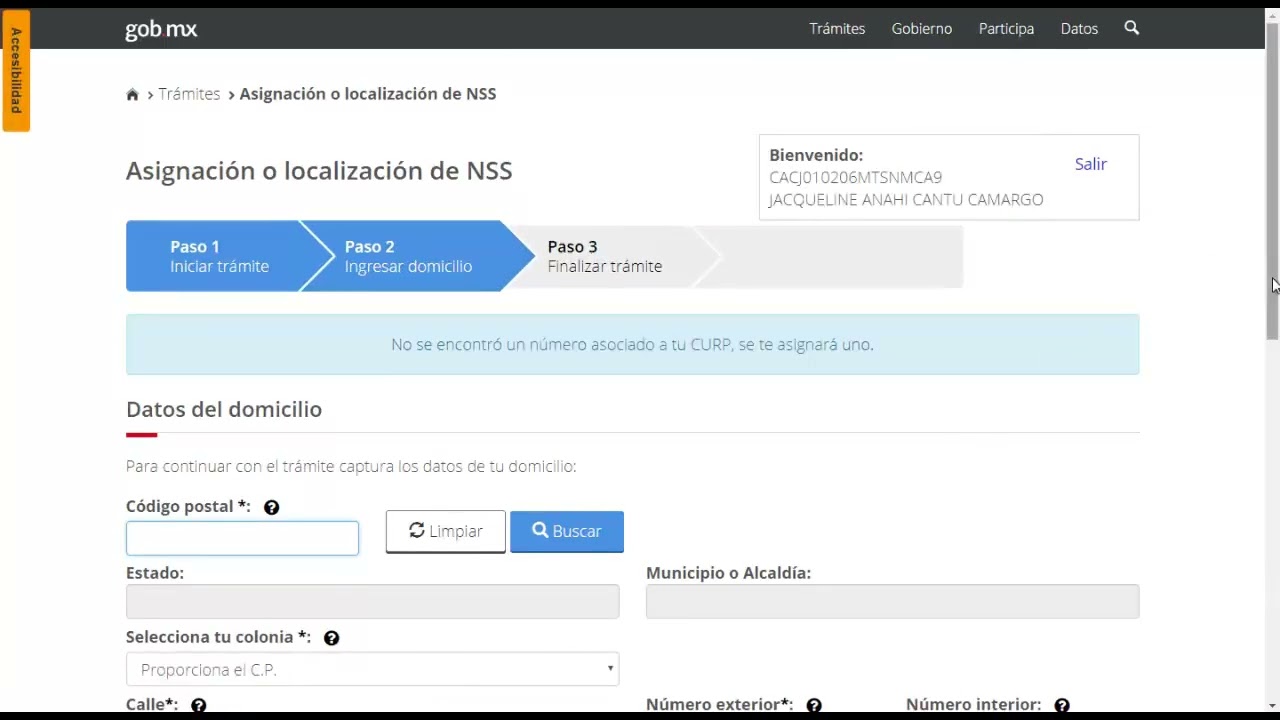Click the 'No se encontró un número' notice
Image resolution: width=1280 pixels, height=720 pixels.
632,344
